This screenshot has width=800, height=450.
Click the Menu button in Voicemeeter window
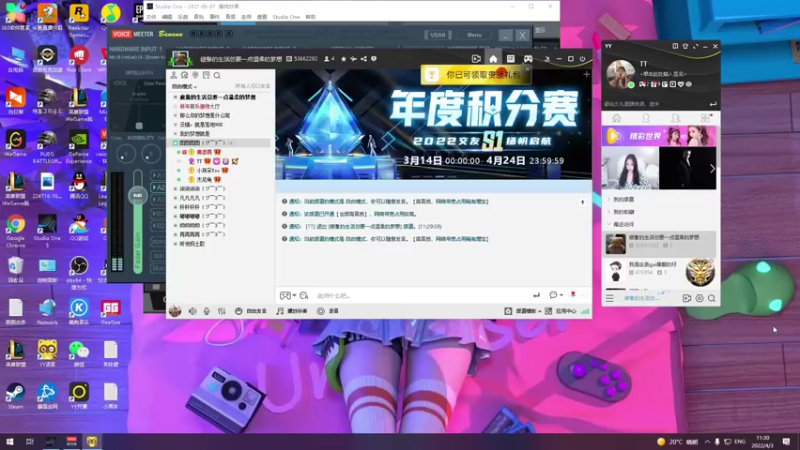474,35
